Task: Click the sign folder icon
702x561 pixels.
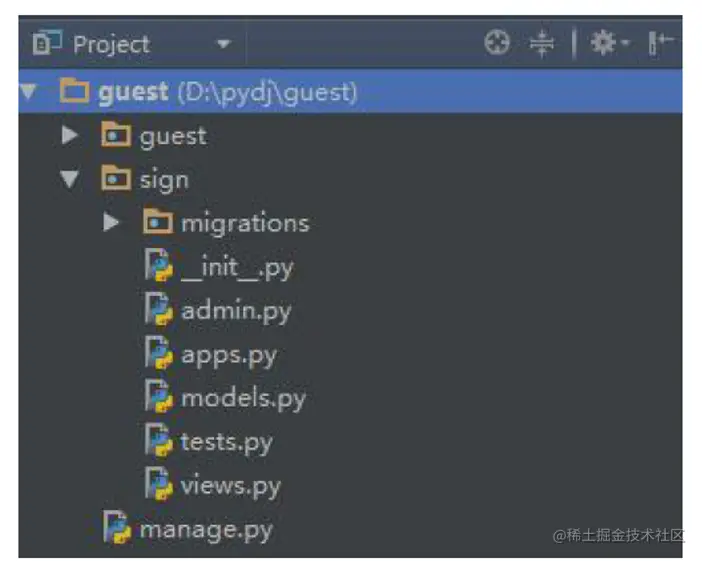Action: click(117, 179)
